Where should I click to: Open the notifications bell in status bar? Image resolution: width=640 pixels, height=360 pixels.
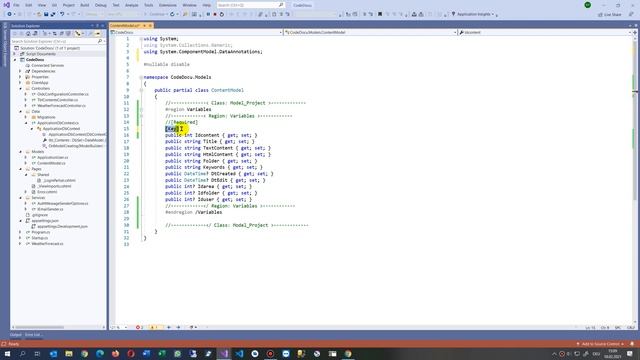pyautogui.click(x=632, y=344)
